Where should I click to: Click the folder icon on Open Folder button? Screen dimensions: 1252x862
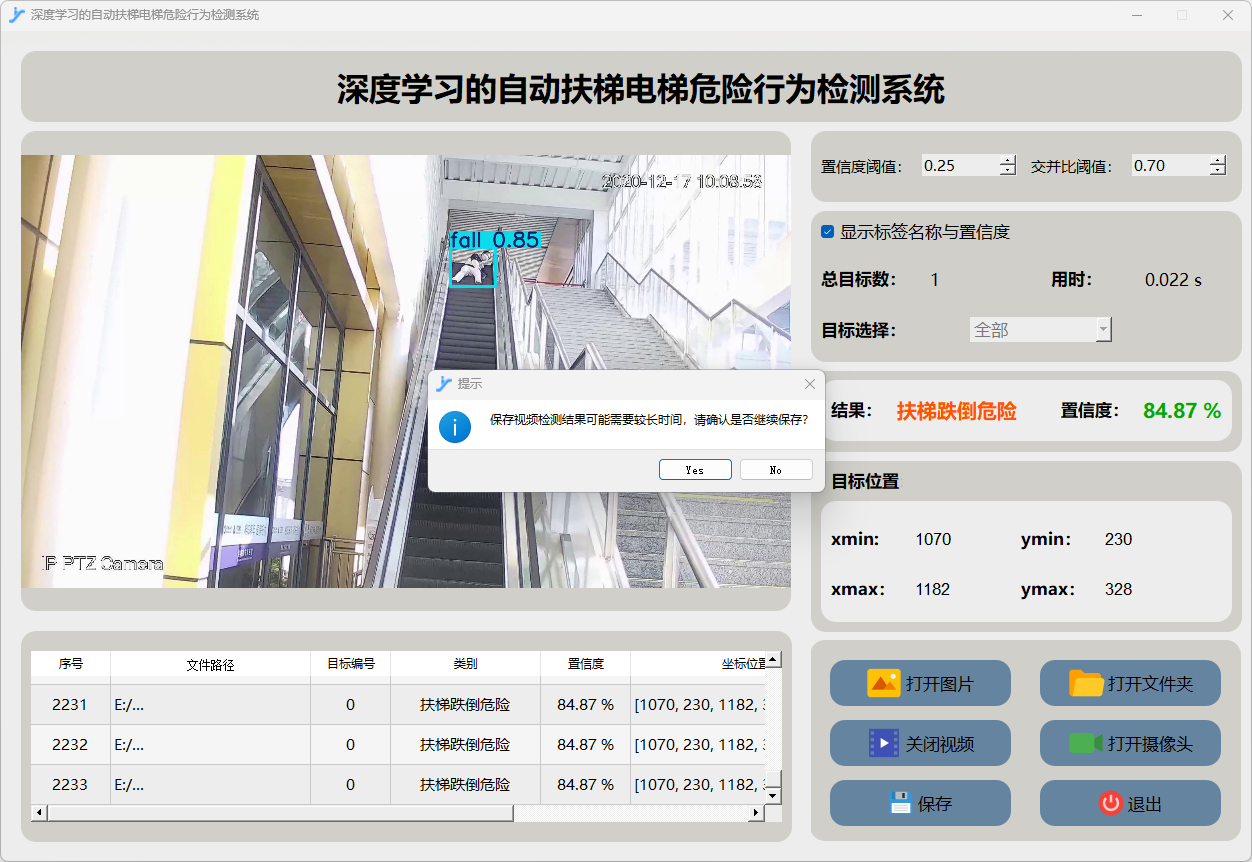click(x=1086, y=684)
